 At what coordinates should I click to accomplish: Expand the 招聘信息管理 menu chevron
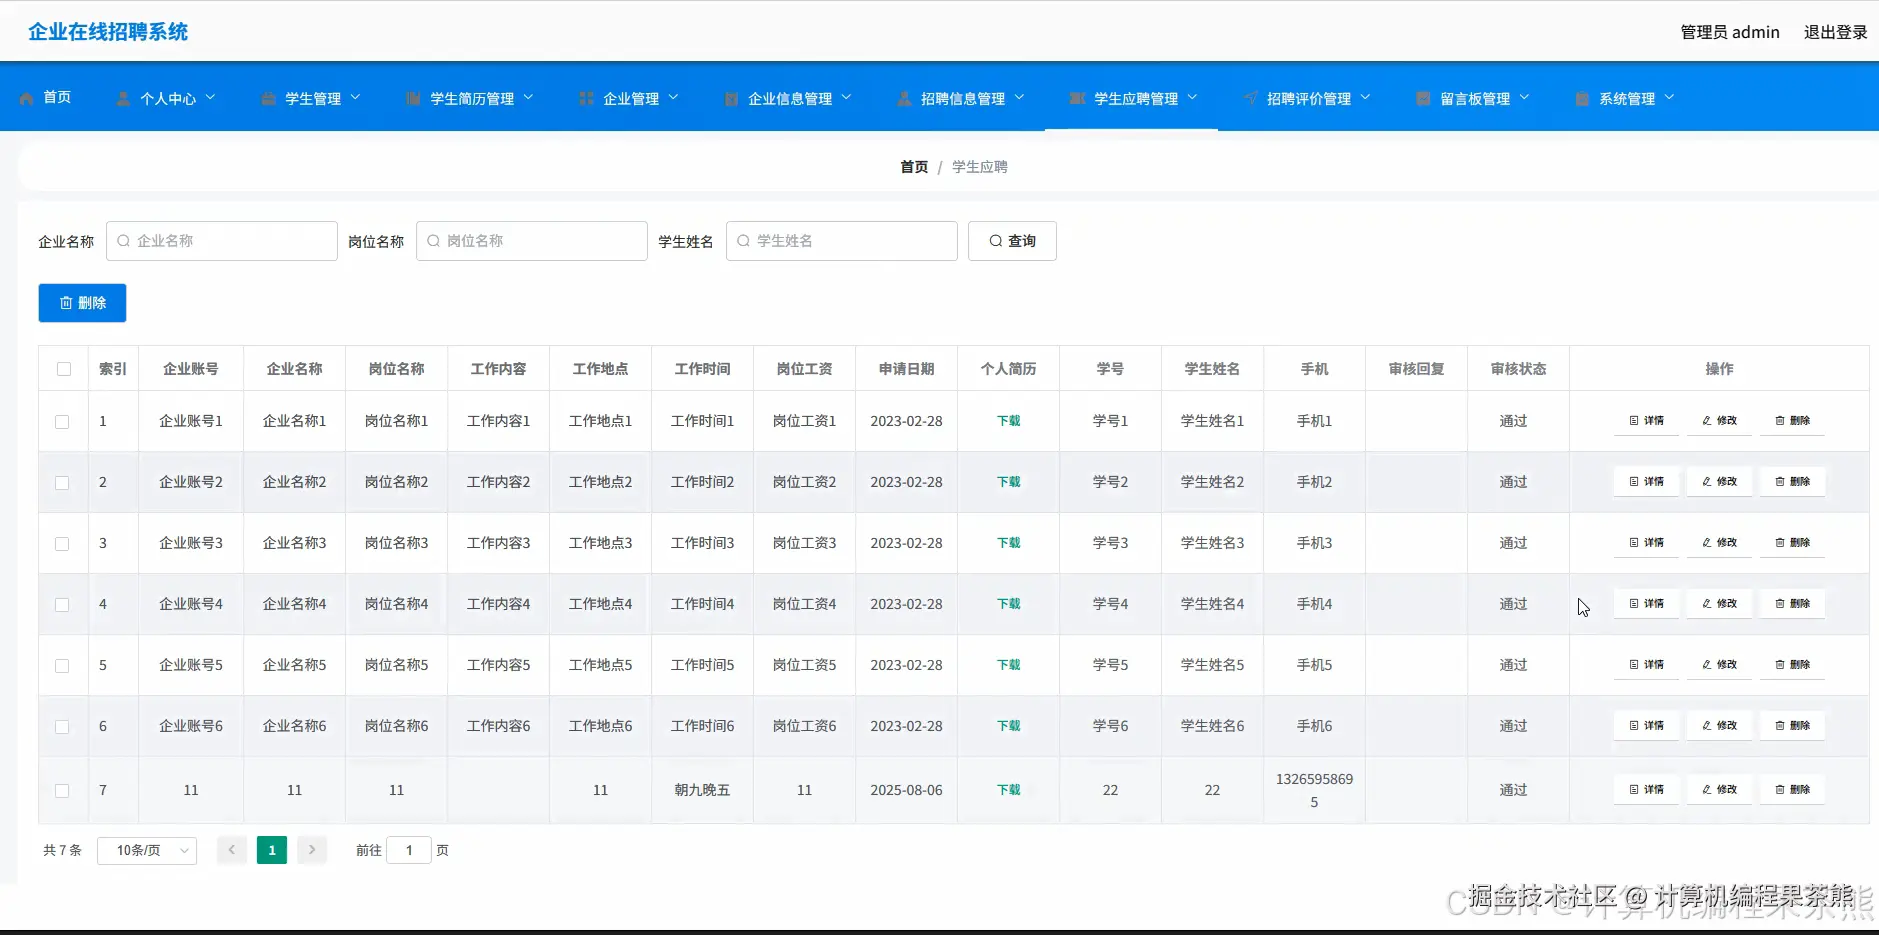point(1019,97)
